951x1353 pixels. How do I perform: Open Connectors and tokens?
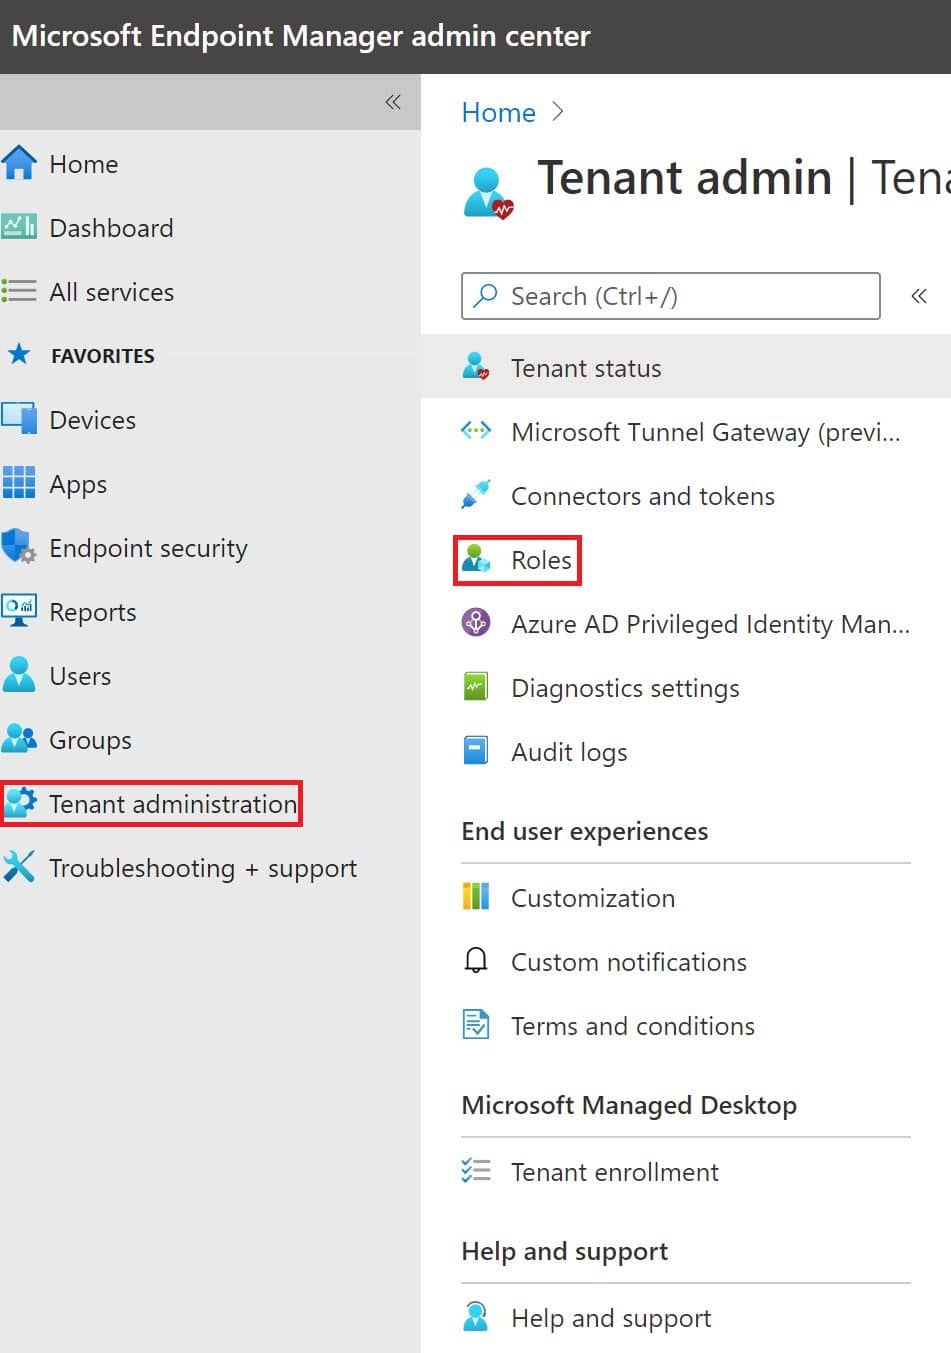(642, 496)
